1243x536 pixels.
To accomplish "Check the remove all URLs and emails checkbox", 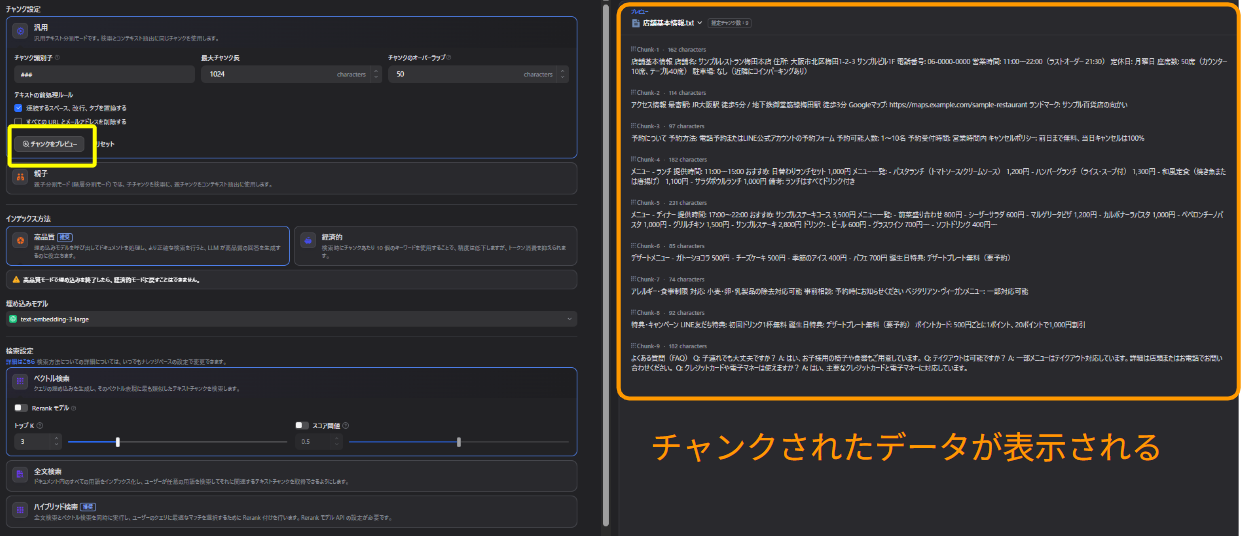I will pos(18,121).
